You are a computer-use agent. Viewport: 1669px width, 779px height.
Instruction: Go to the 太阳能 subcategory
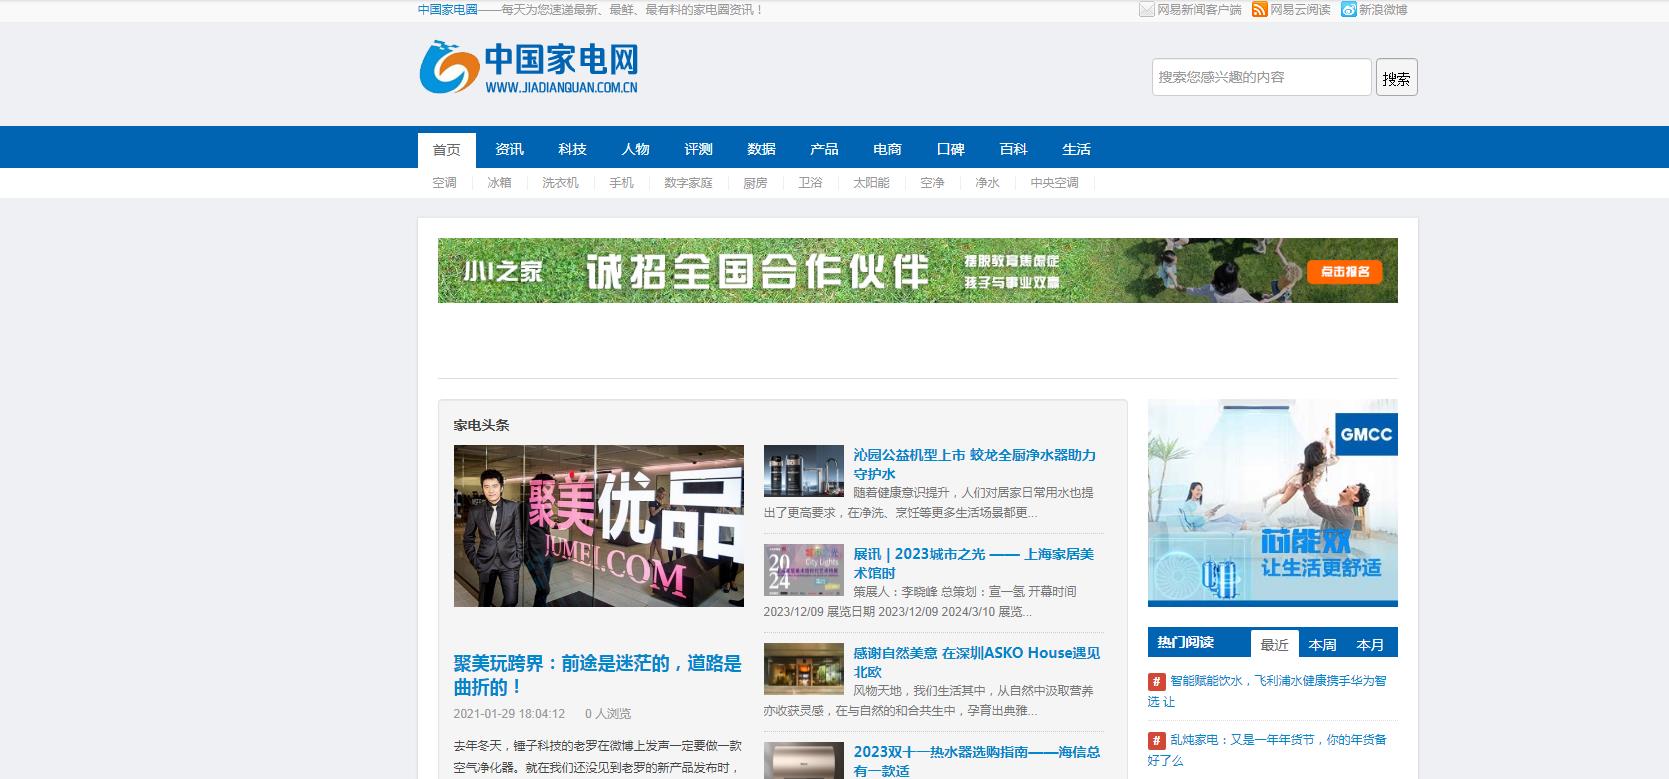coord(871,183)
